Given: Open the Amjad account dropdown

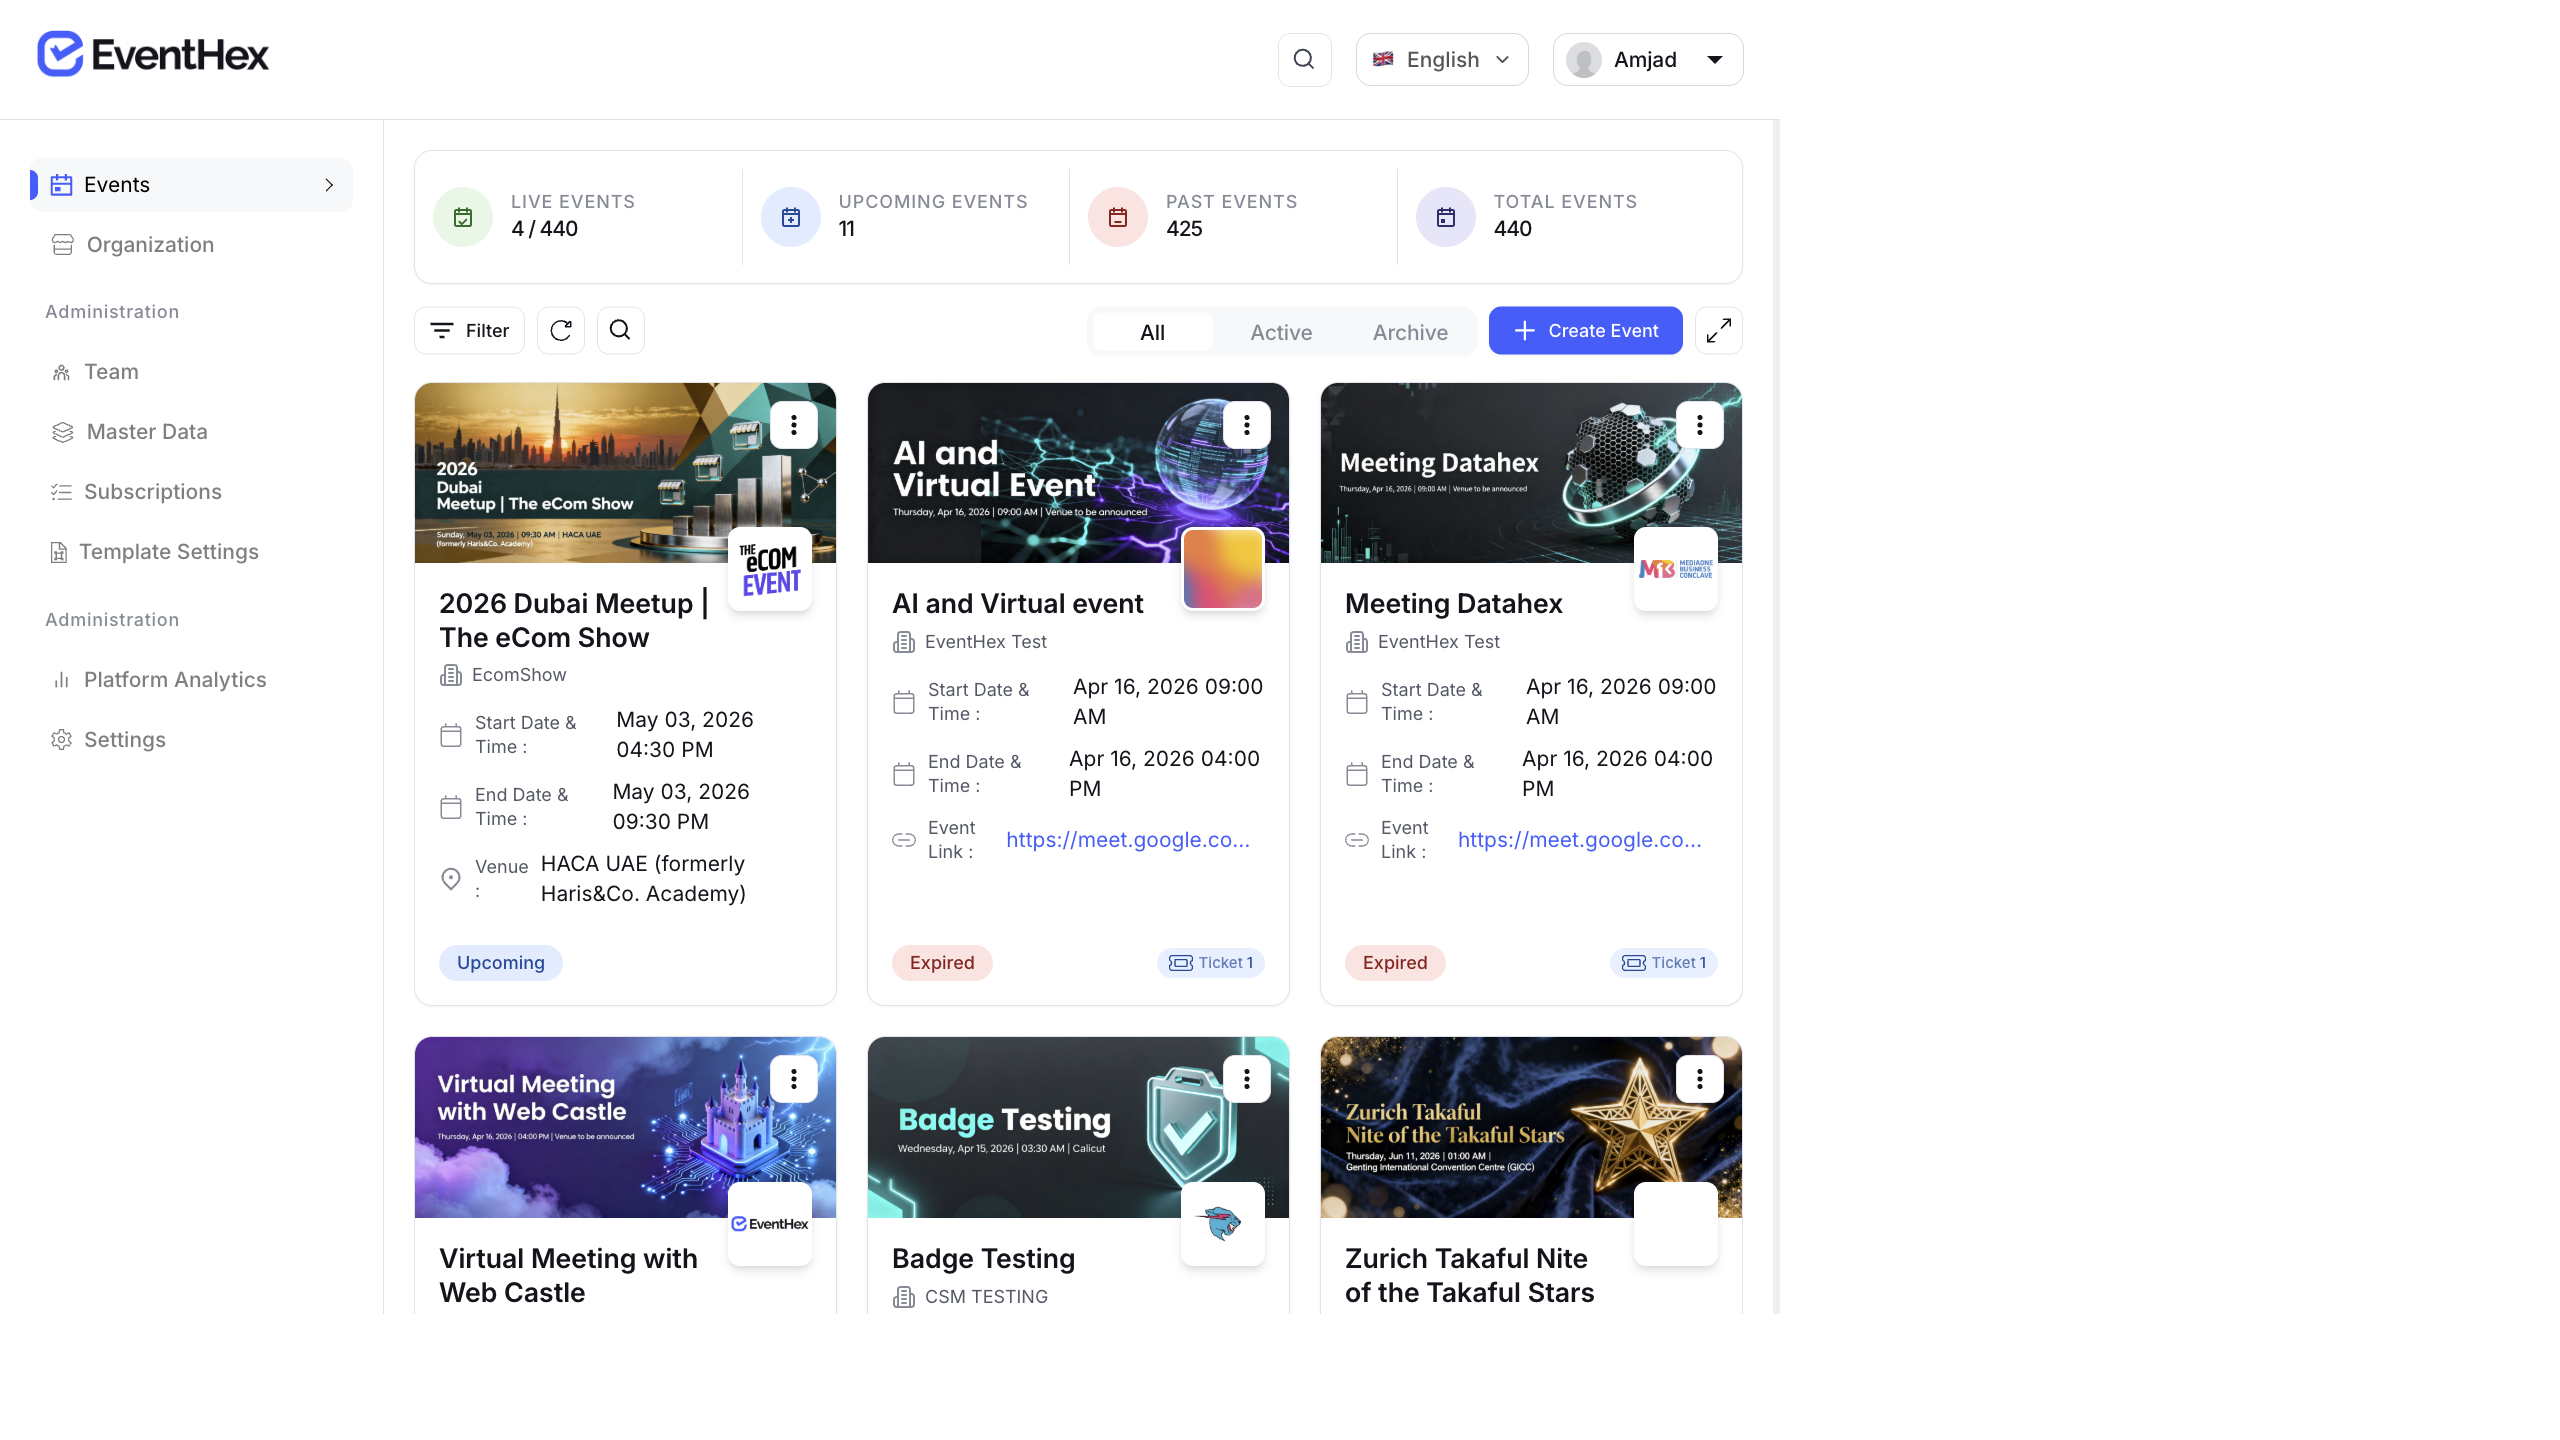Looking at the screenshot, I should pyautogui.click(x=1646, y=59).
